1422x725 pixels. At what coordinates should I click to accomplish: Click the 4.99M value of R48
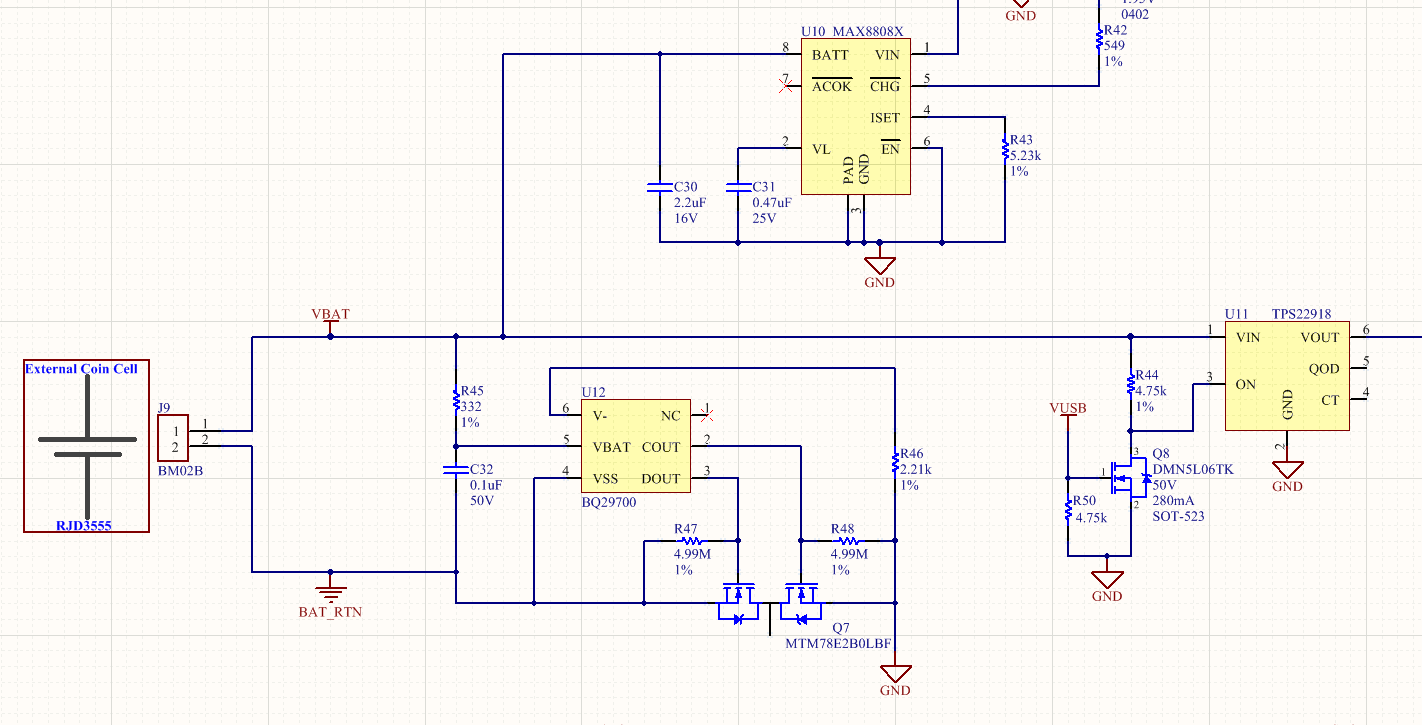849,554
